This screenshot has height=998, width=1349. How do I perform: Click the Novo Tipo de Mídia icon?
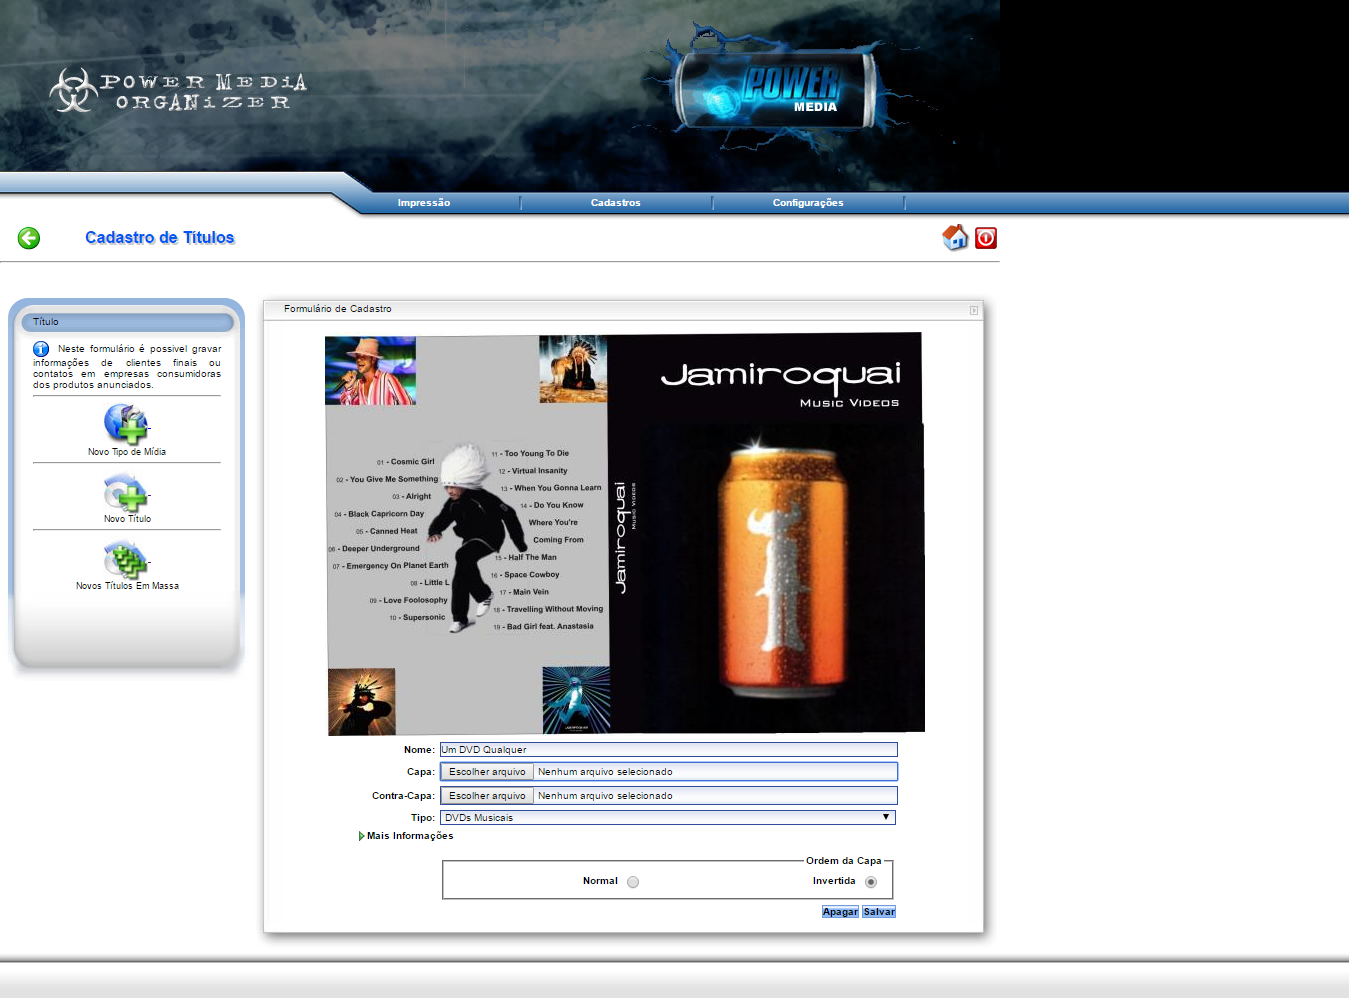pyautogui.click(x=126, y=423)
